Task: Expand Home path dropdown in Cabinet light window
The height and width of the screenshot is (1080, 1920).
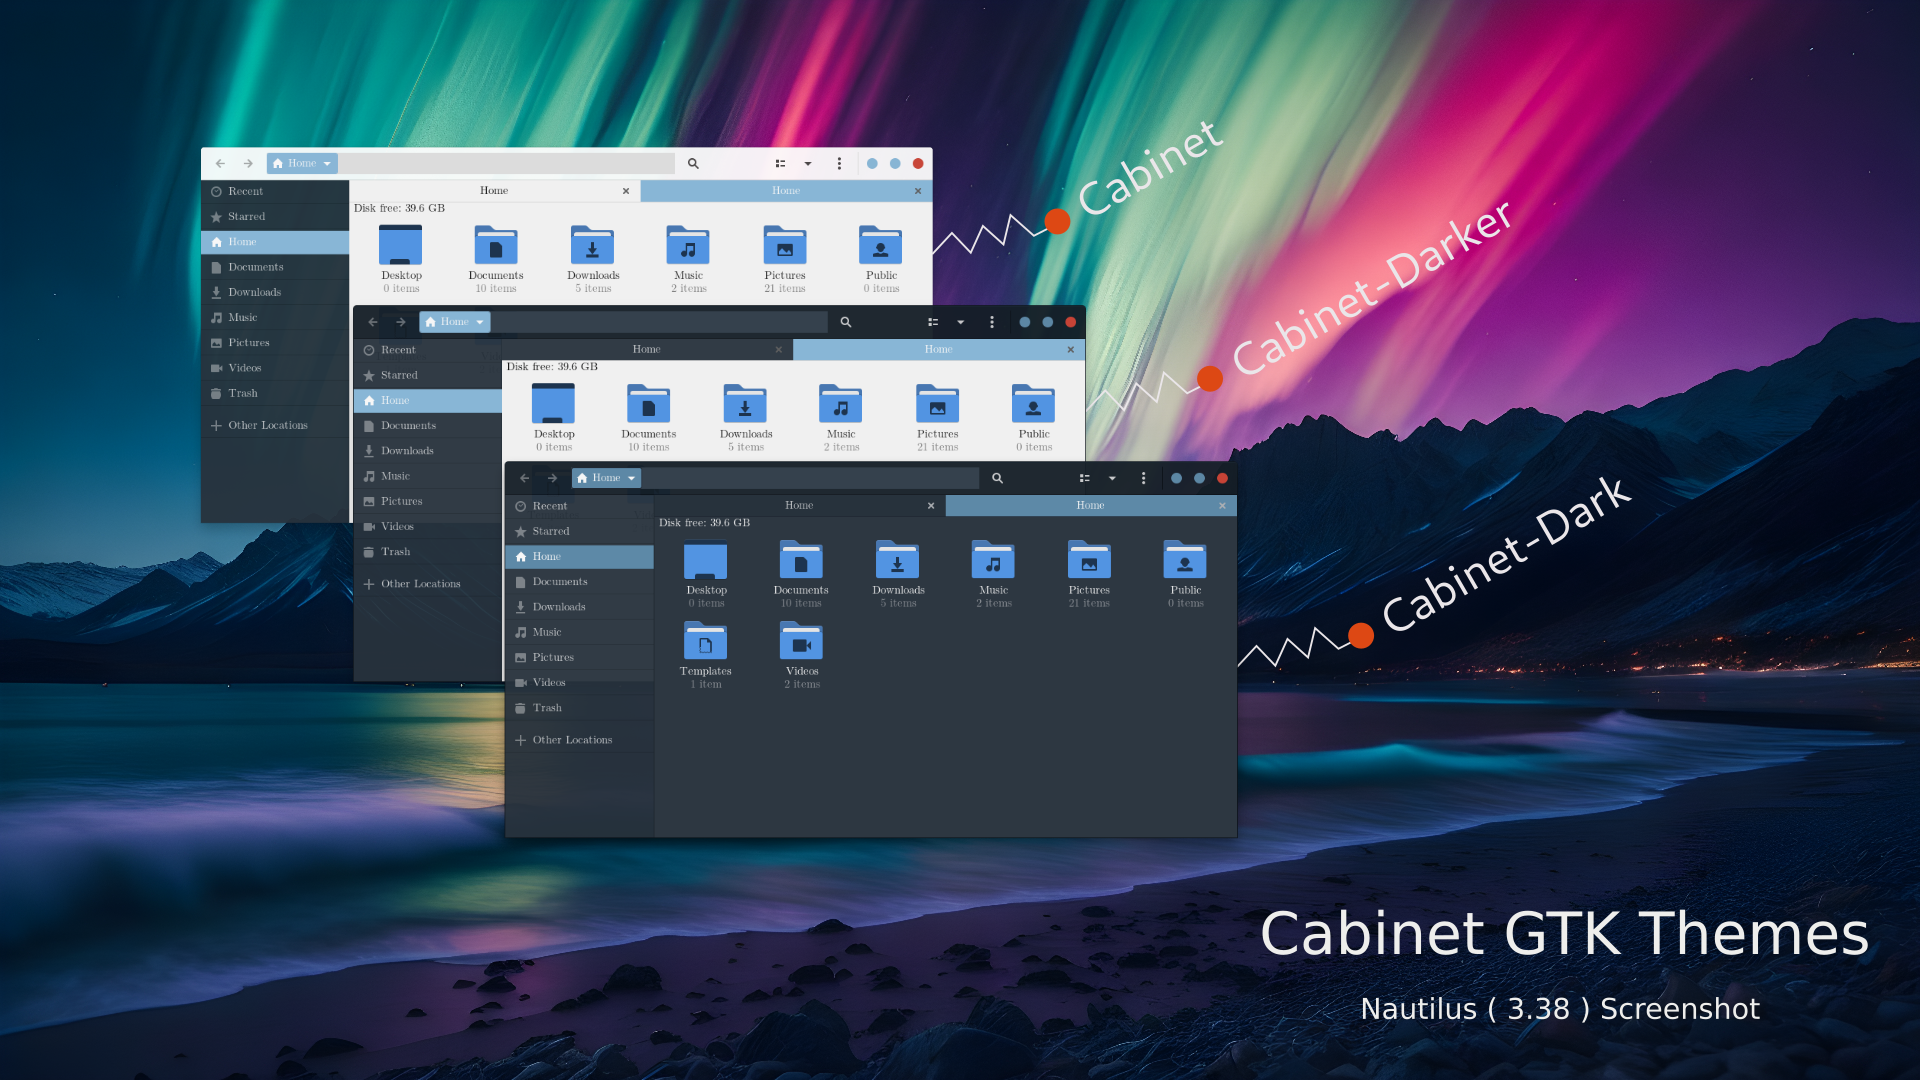Action: pos(302,163)
